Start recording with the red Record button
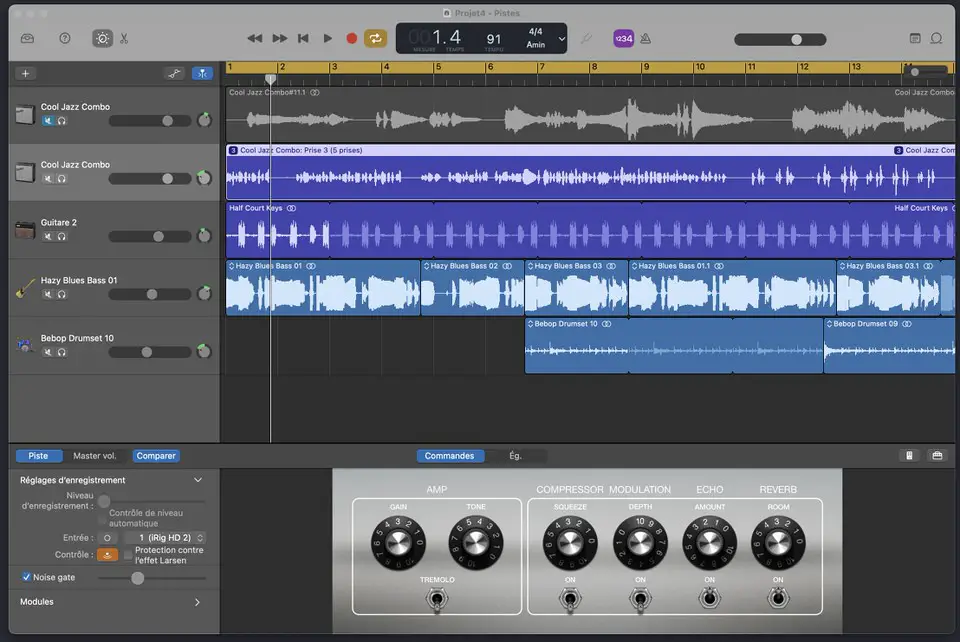Image resolution: width=960 pixels, height=642 pixels. point(351,39)
